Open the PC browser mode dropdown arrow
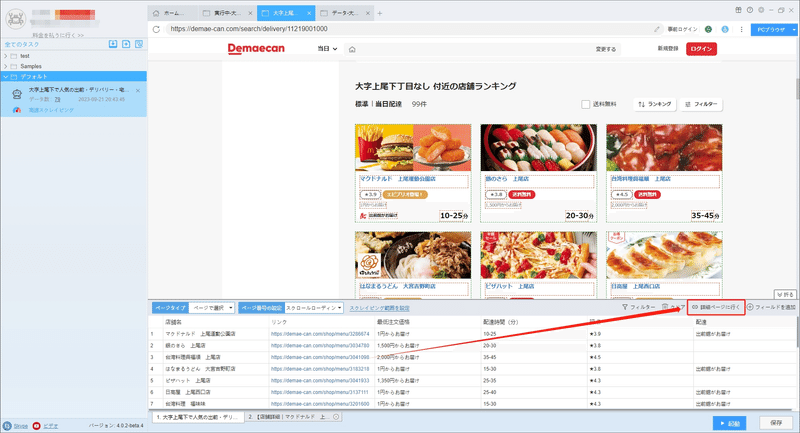The image size is (800, 433). point(794,30)
